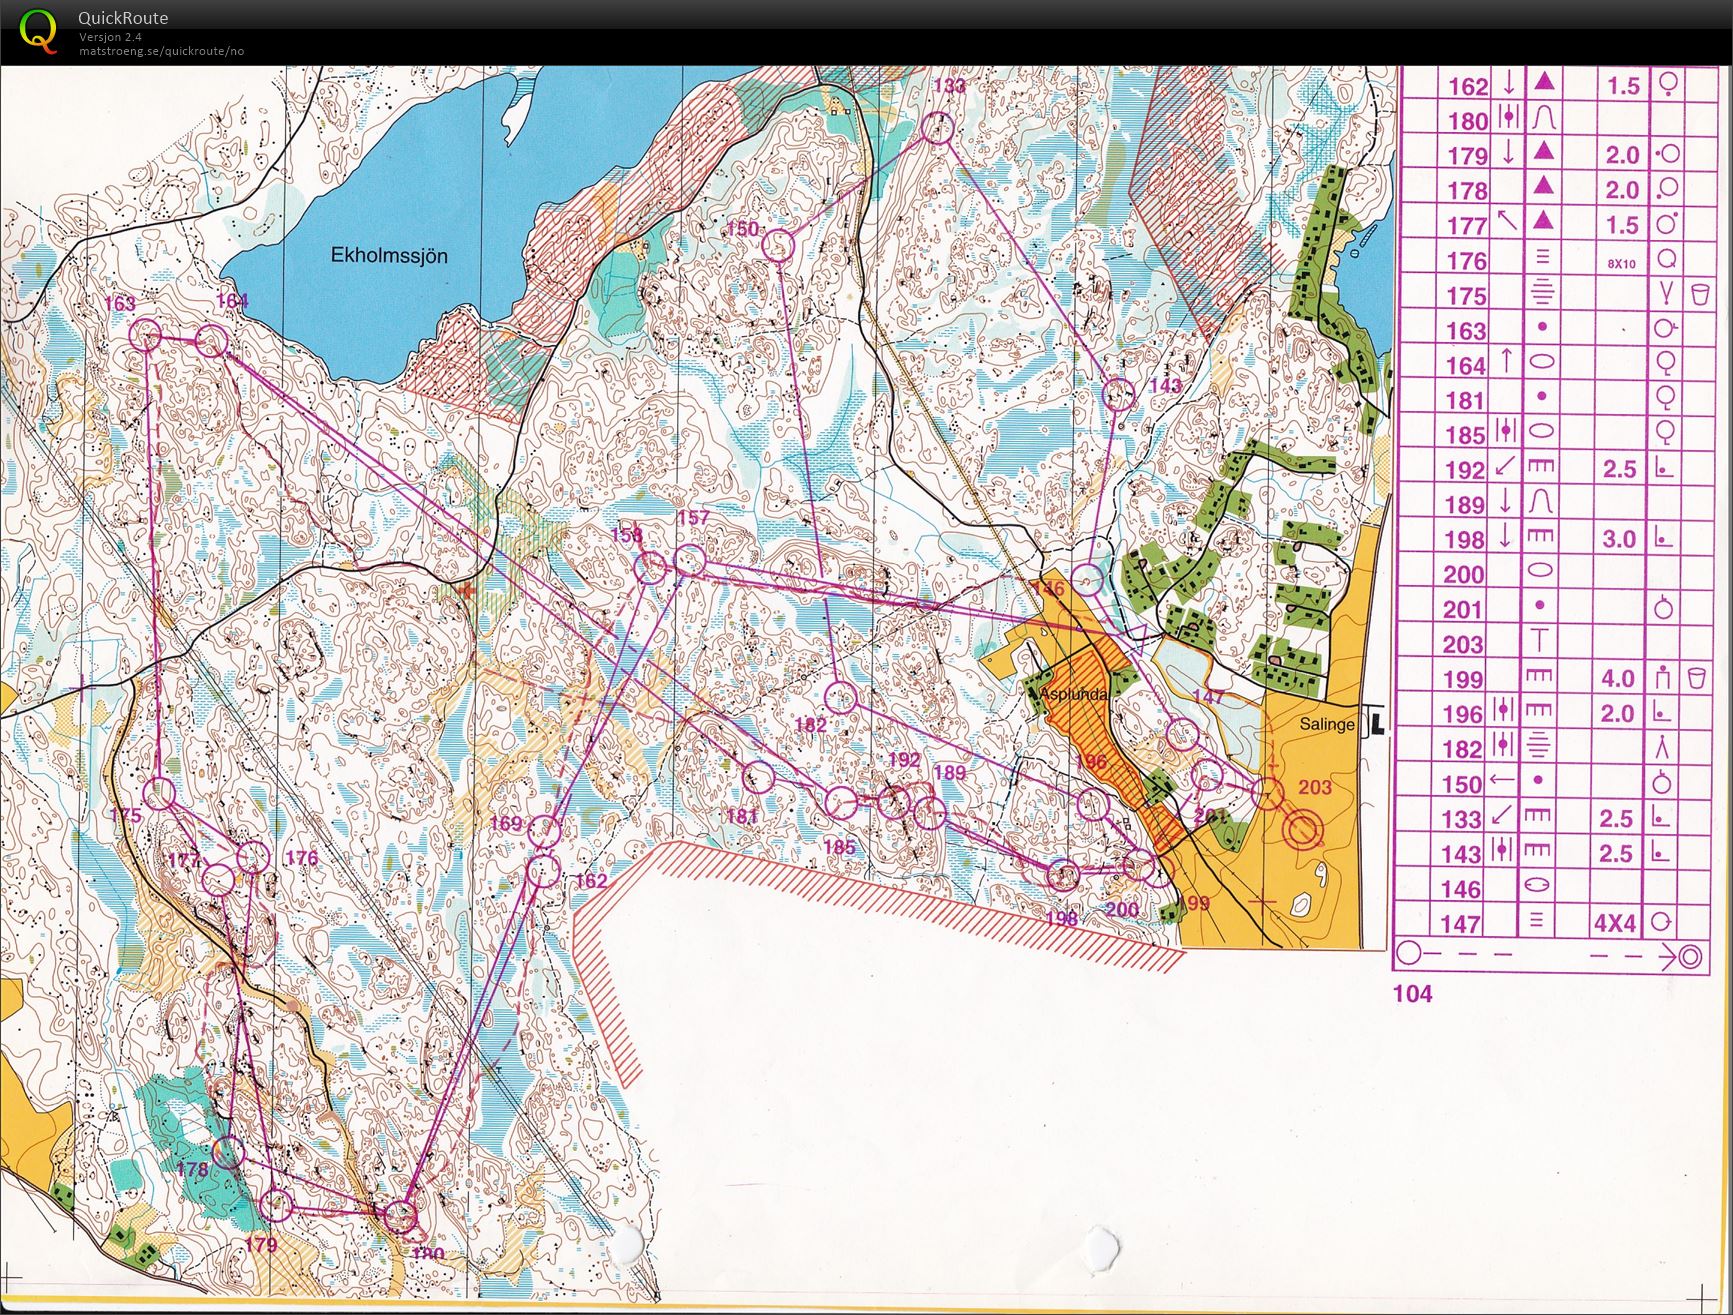Select control circle 182 on the map
Image resolution: width=1733 pixels, height=1315 pixels.
point(842,697)
